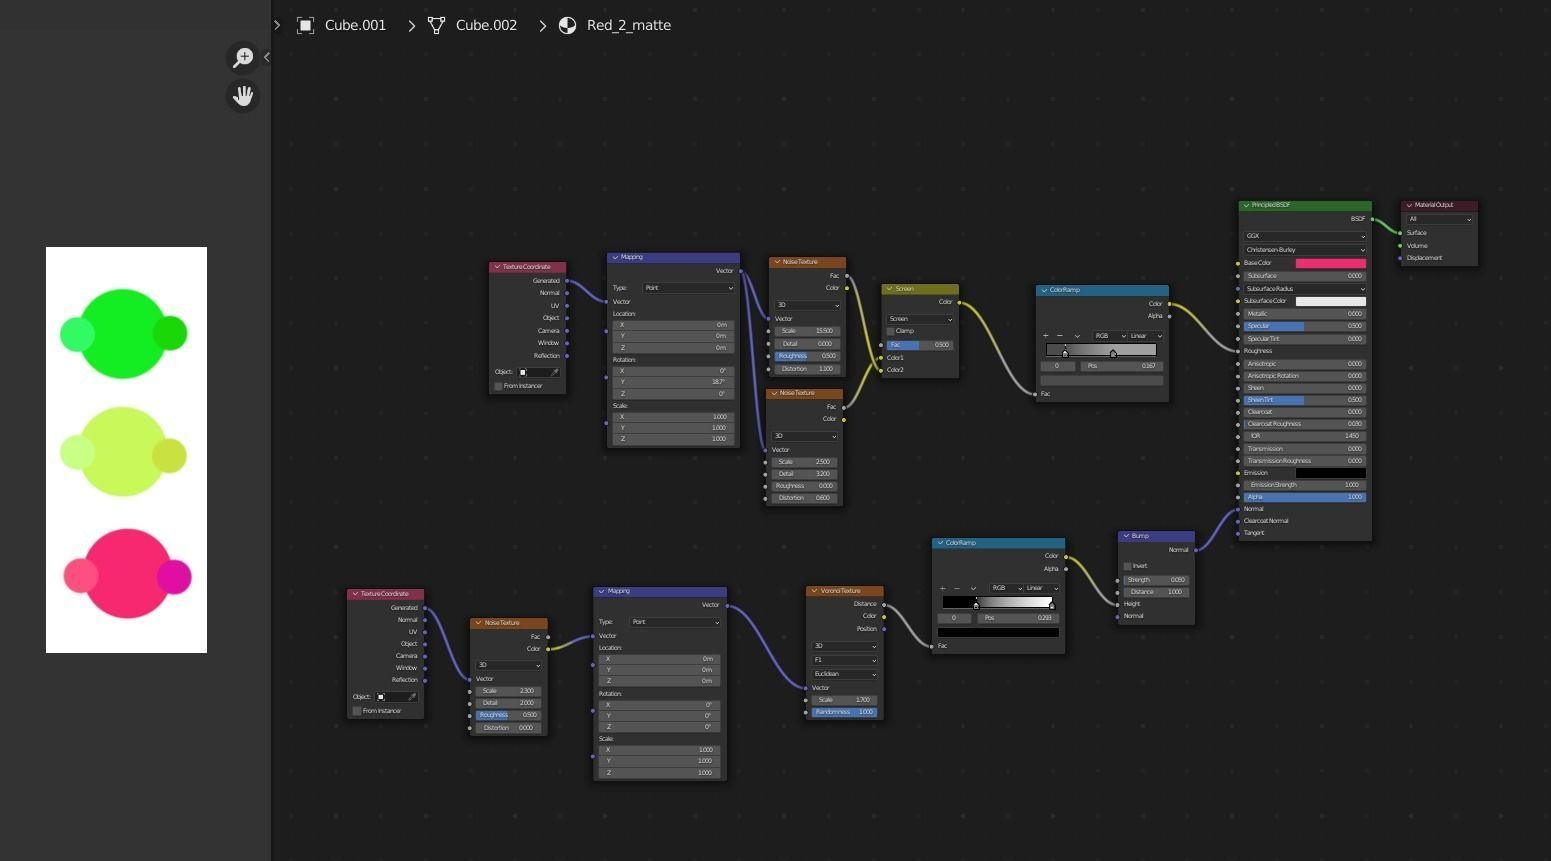Click the Height input socket on Bump node

click(1118, 604)
